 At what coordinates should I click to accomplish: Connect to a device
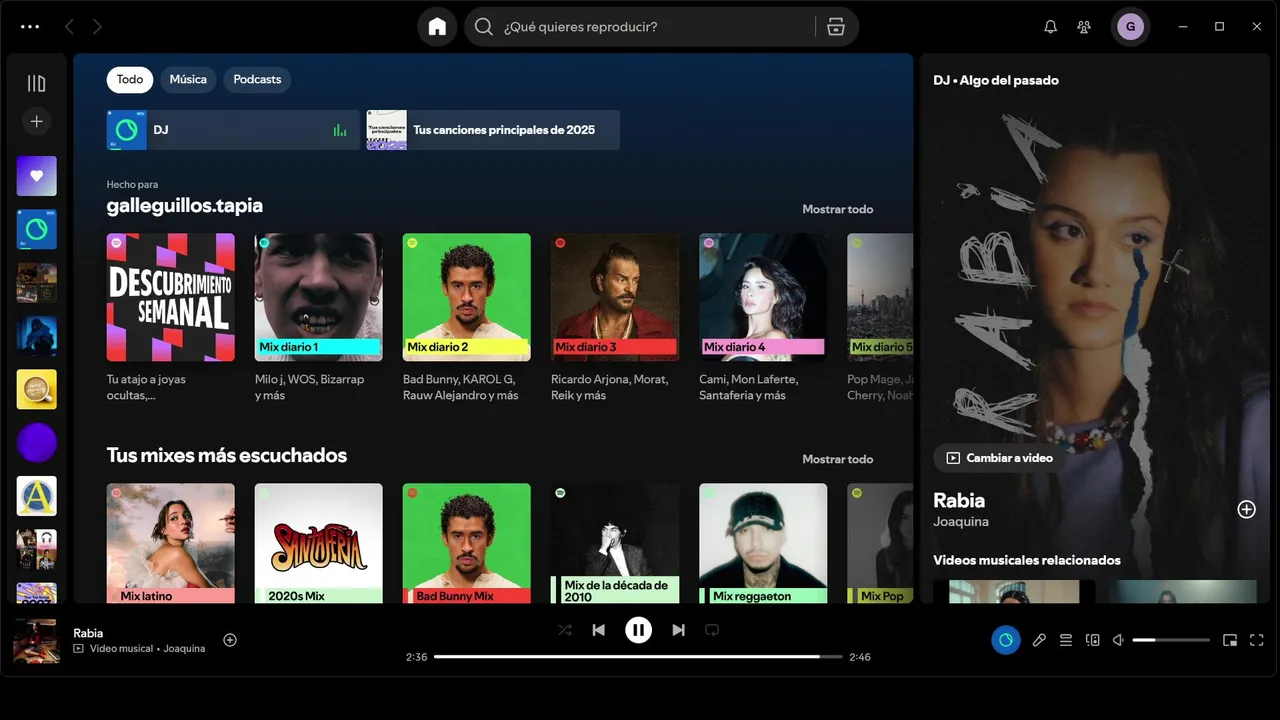pos(1093,640)
